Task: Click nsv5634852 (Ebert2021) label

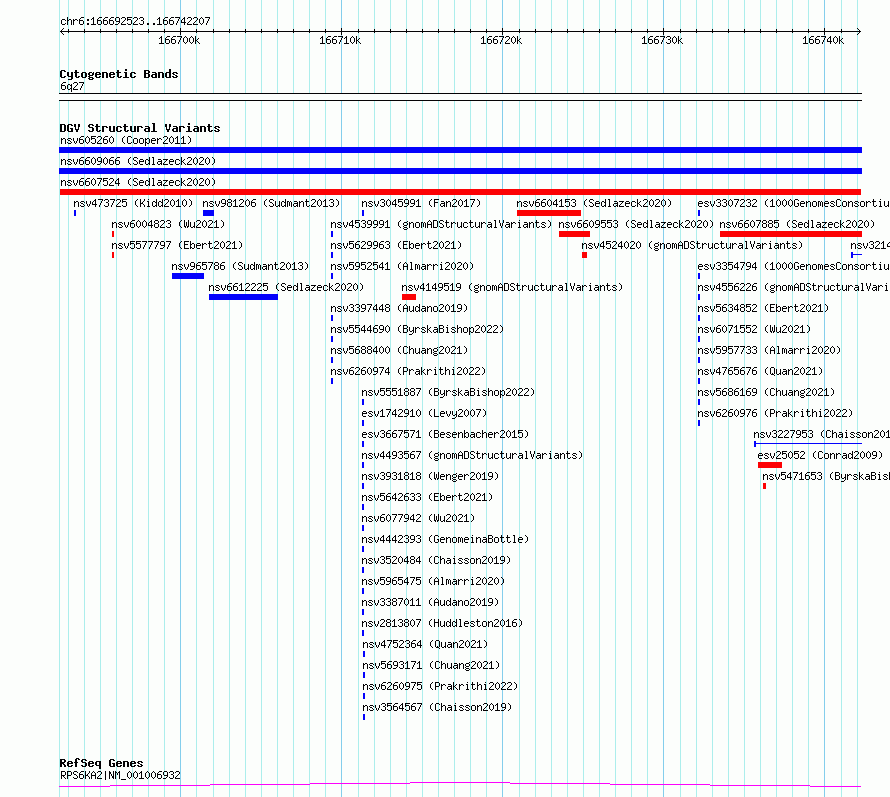Action: (763, 308)
